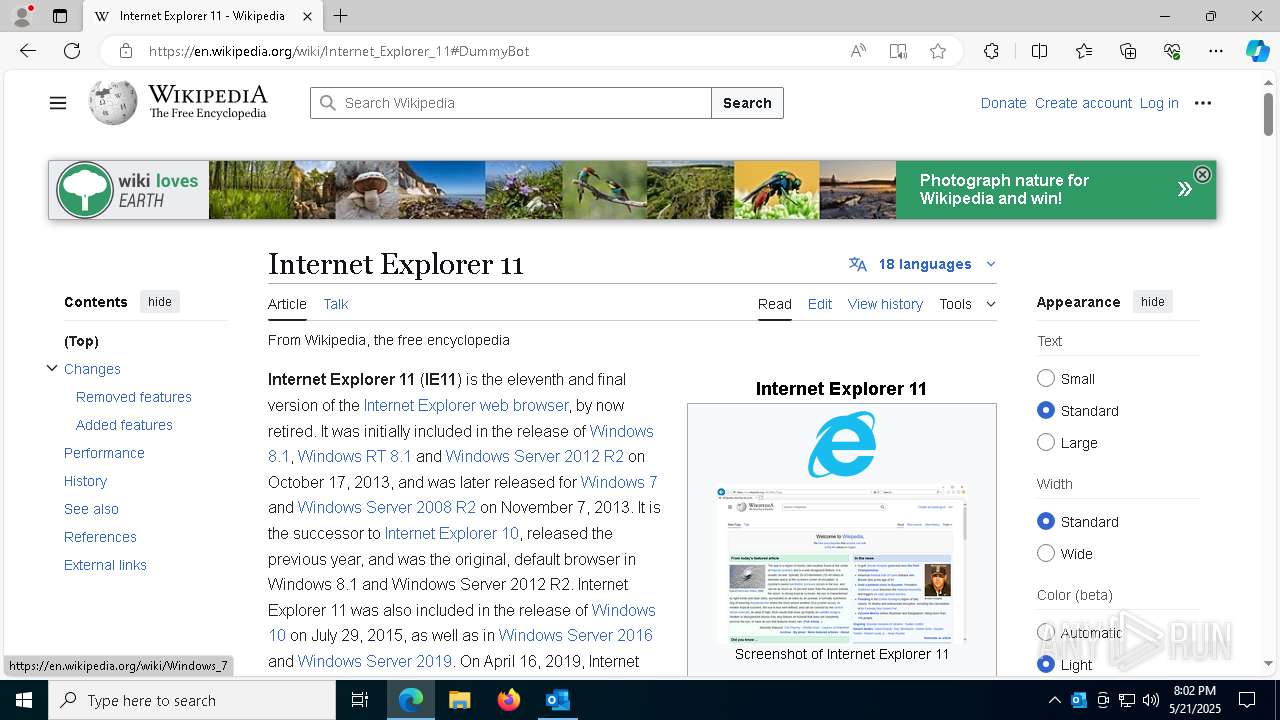
Task: Click the Log in link
Action: (1159, 103)
